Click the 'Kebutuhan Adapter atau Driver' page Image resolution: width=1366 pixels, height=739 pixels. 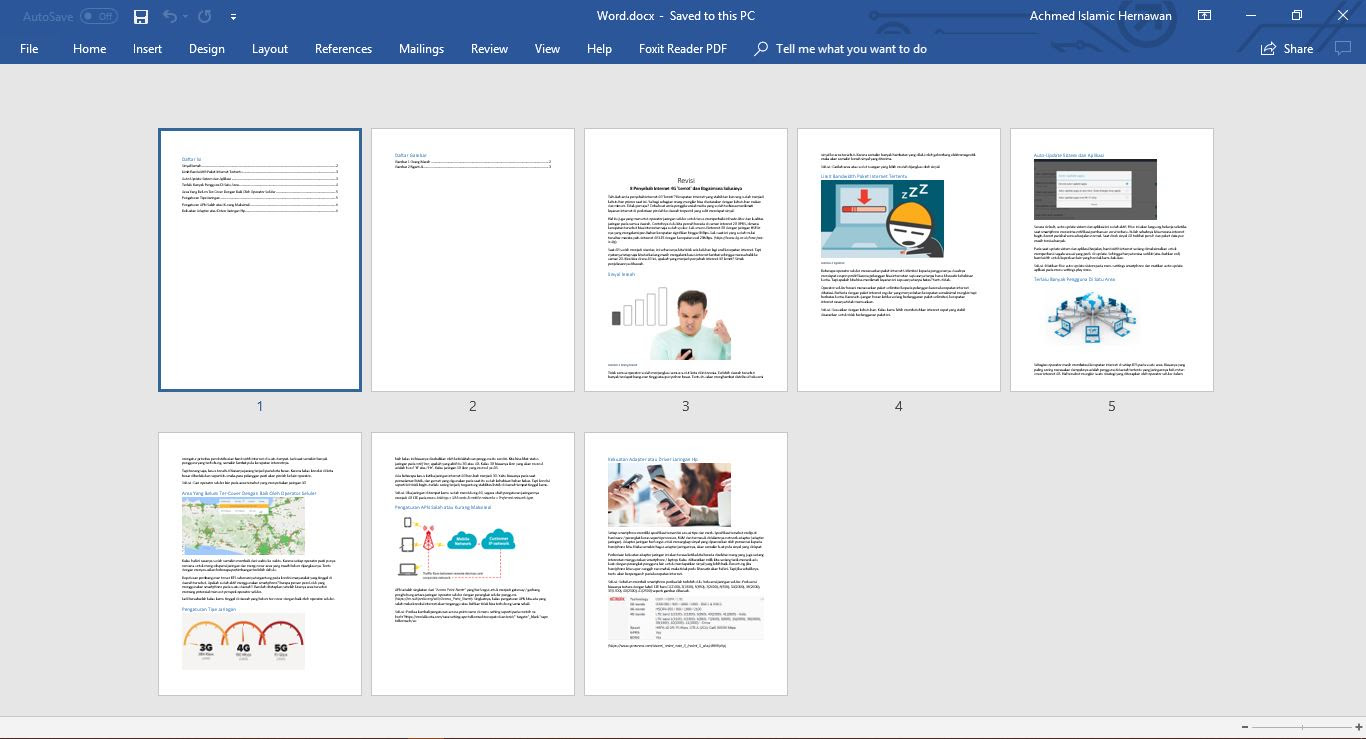click(x=686, y=564)
